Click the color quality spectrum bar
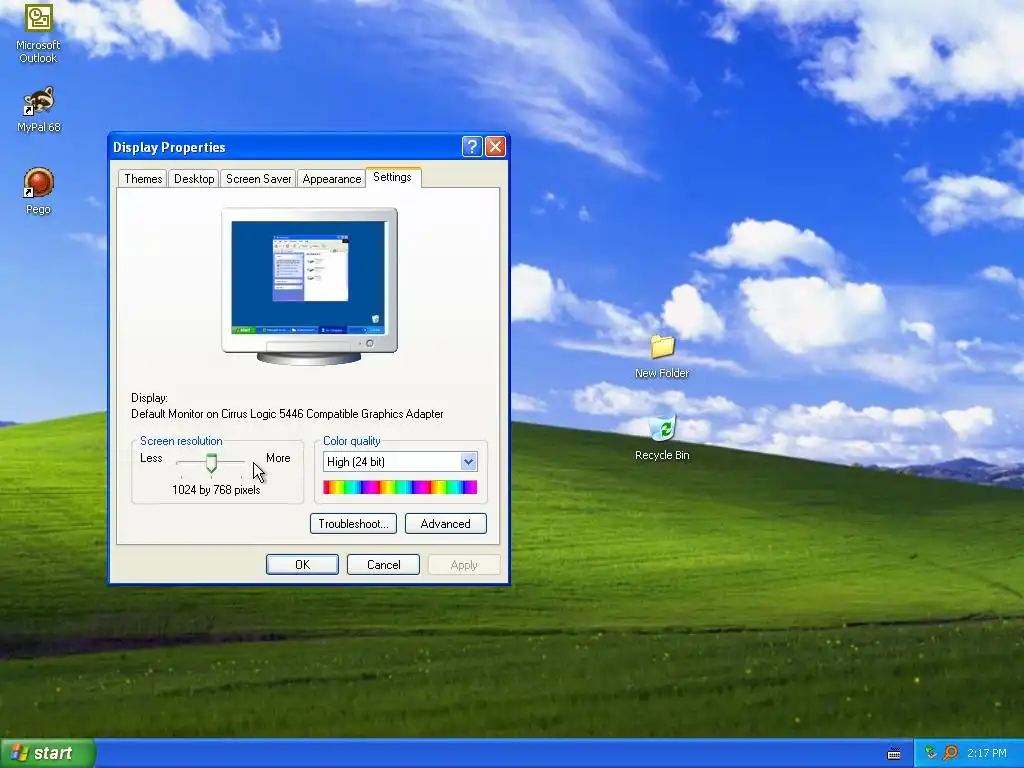 [x=400, y=487]
